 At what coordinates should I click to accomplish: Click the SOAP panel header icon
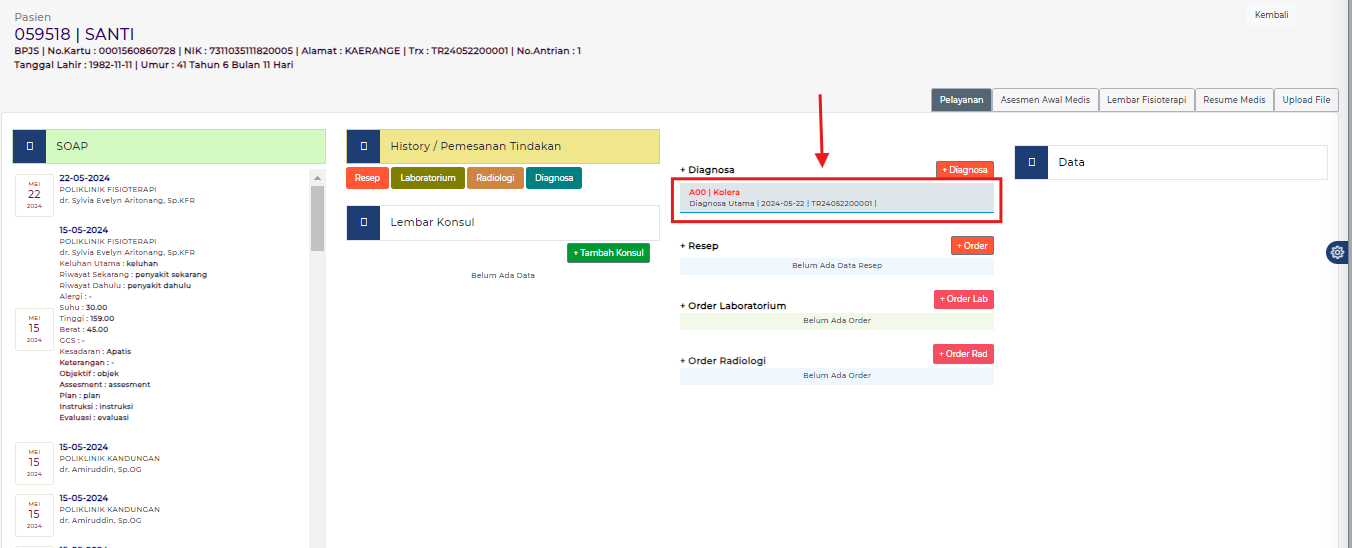coord(30,146)
